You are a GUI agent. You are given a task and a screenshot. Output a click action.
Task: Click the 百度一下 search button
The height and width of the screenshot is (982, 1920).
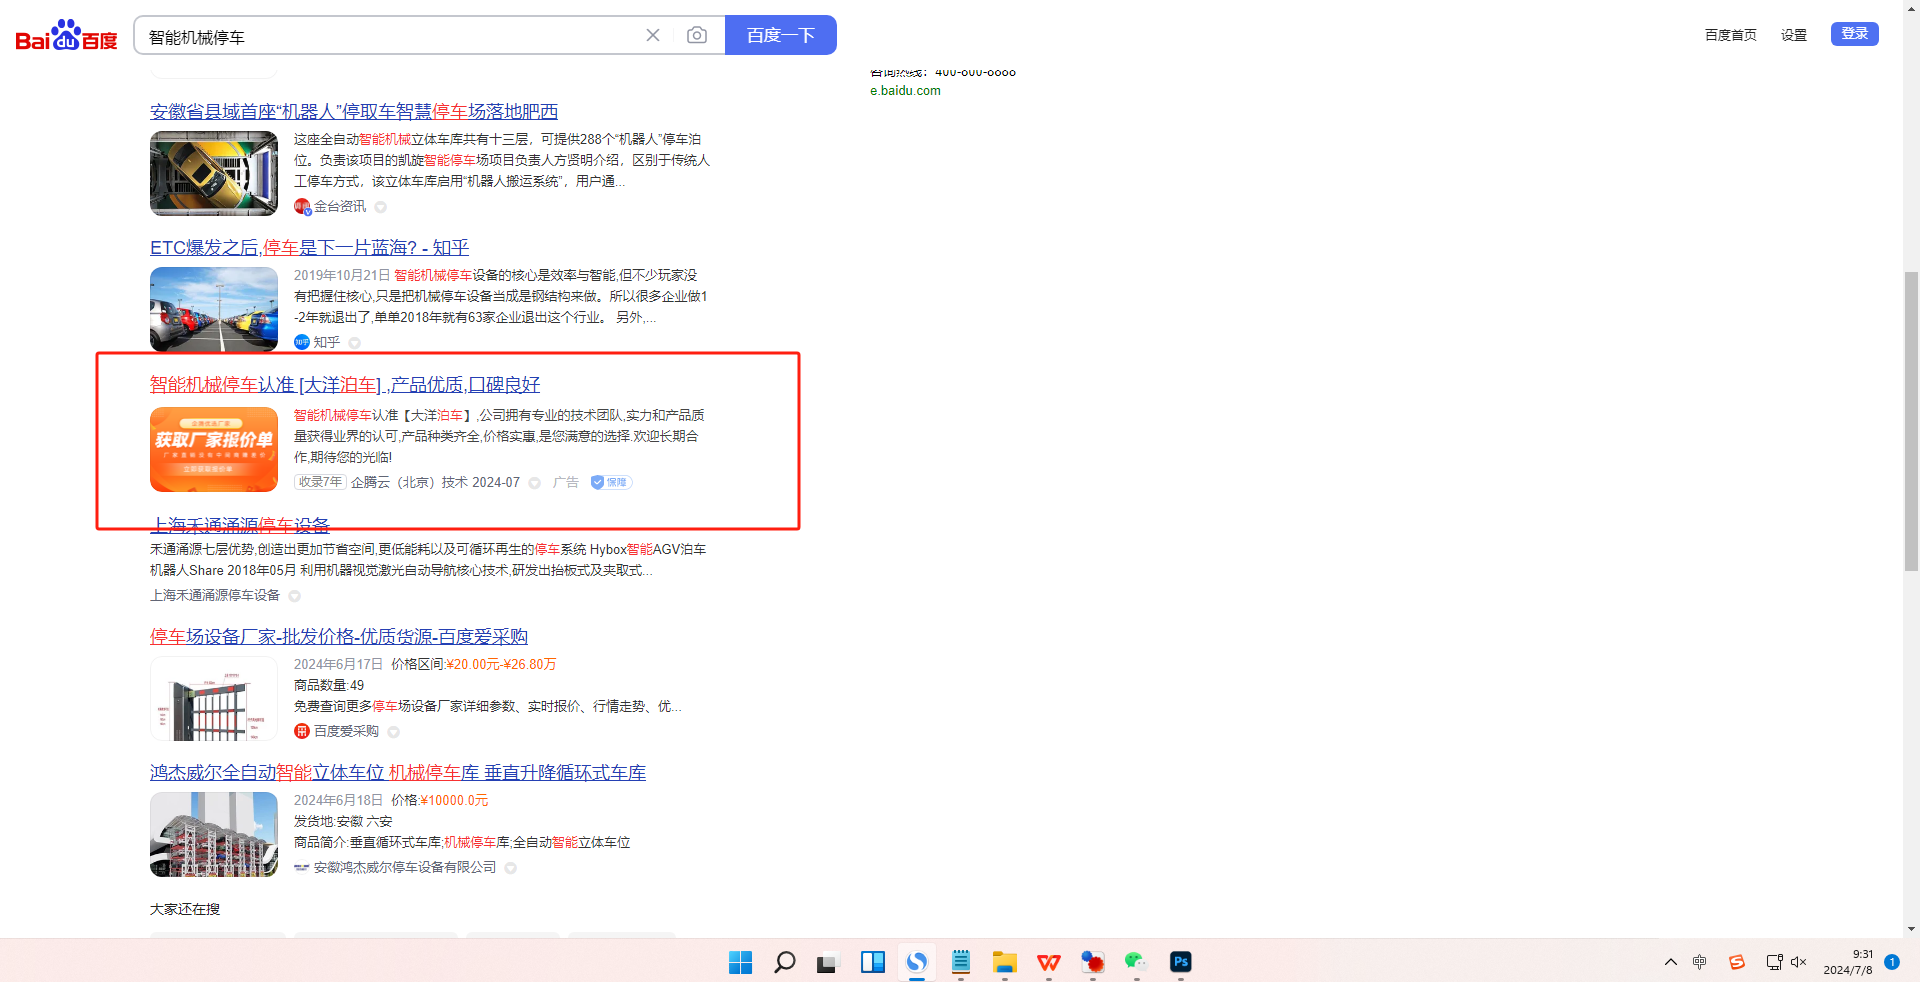point(781,35)
